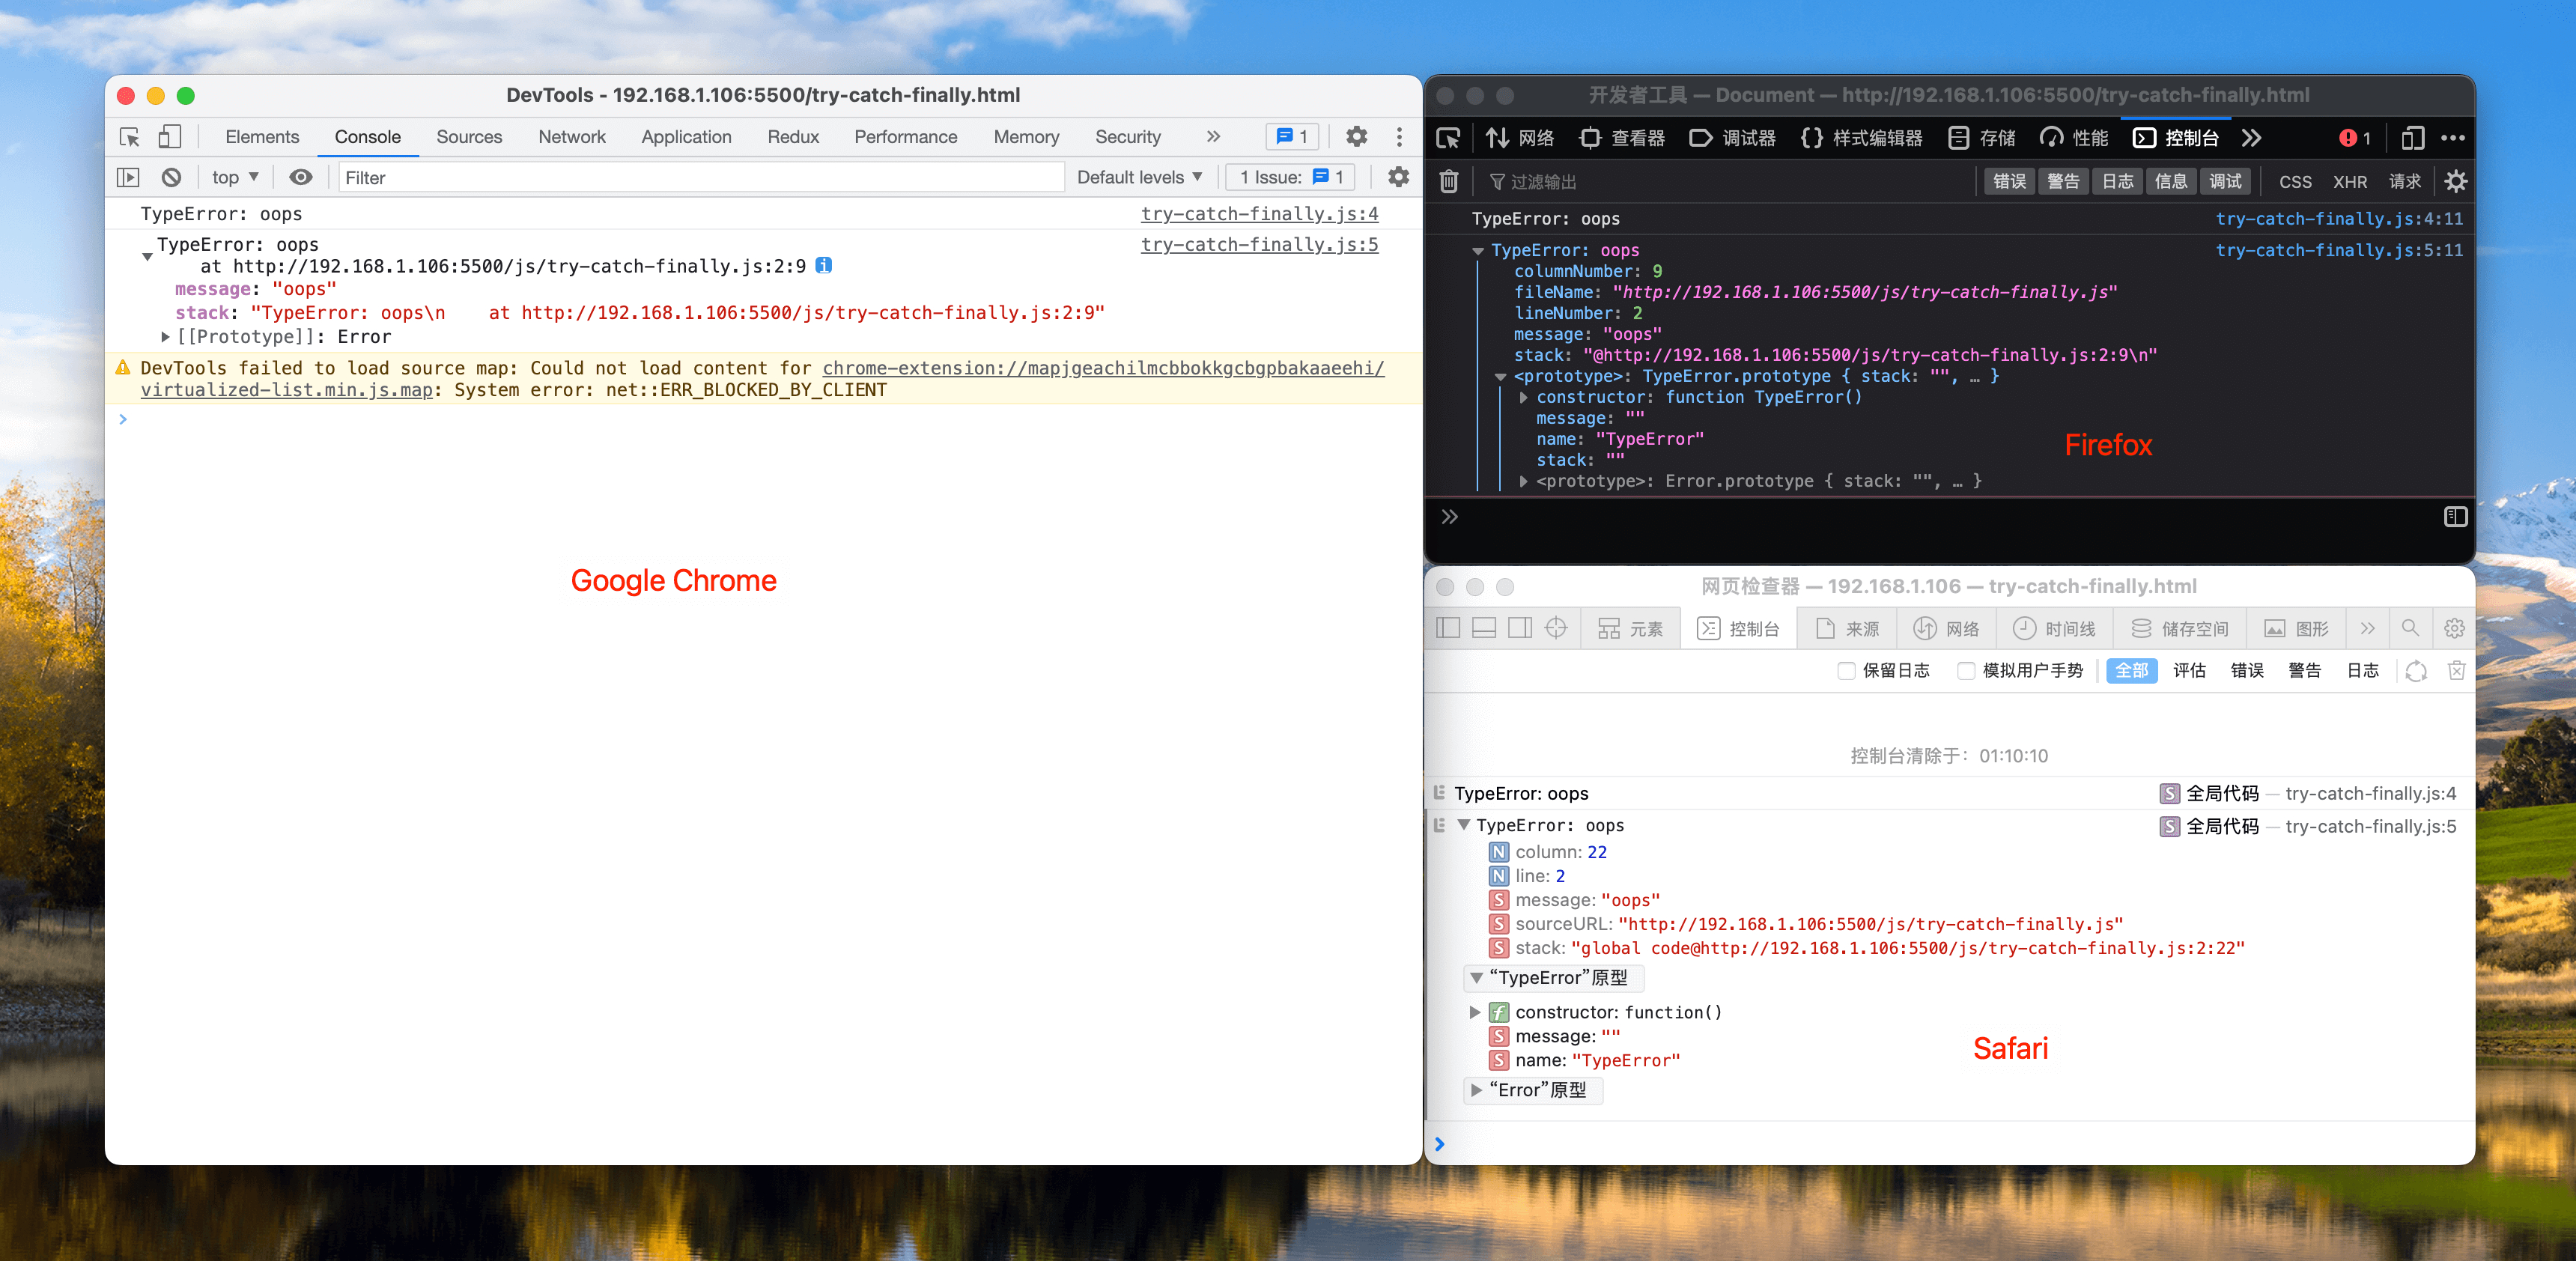Toggle Chrome device toolbar icon

pos(169,137)
